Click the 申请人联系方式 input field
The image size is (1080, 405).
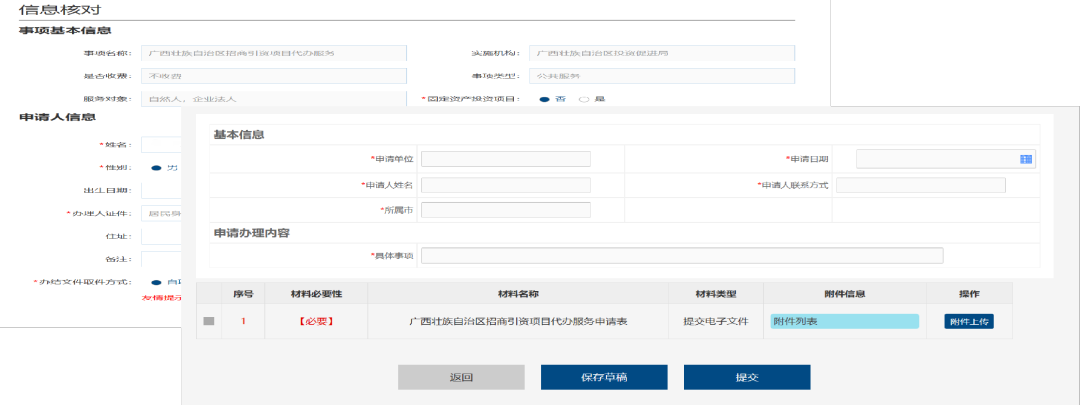point(920,185)
